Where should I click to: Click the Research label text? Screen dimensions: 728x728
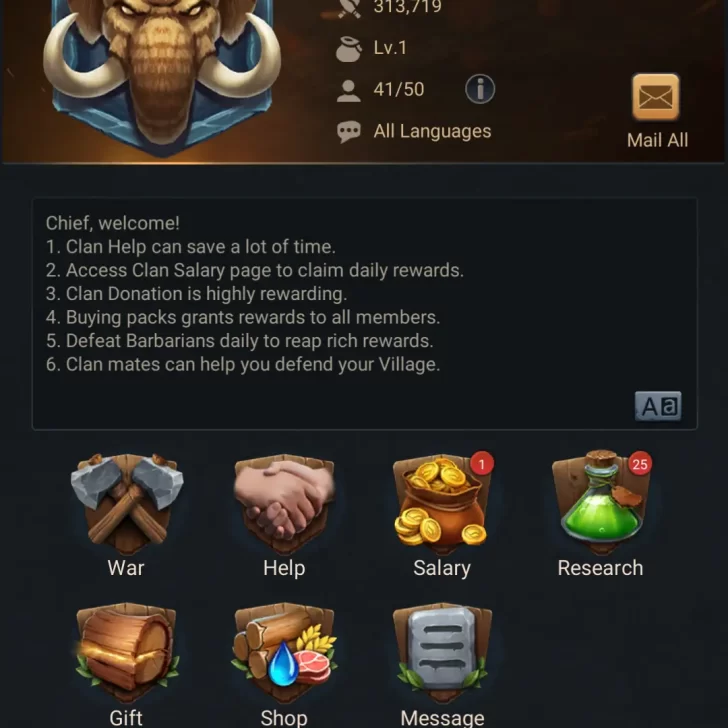[600, 568]
